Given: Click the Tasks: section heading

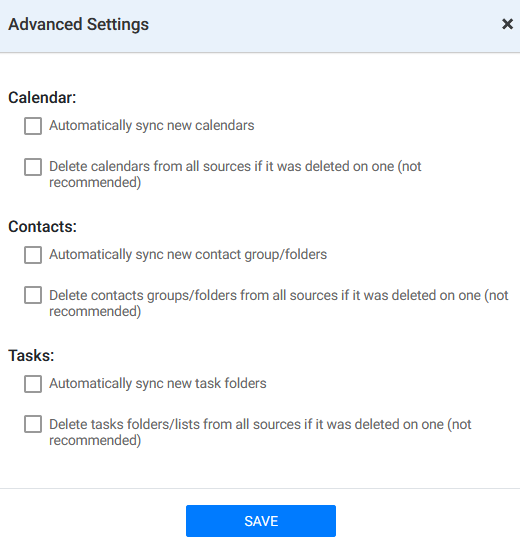Looking at the screenshot, I should pyautogui.click(x=31, y=355).
